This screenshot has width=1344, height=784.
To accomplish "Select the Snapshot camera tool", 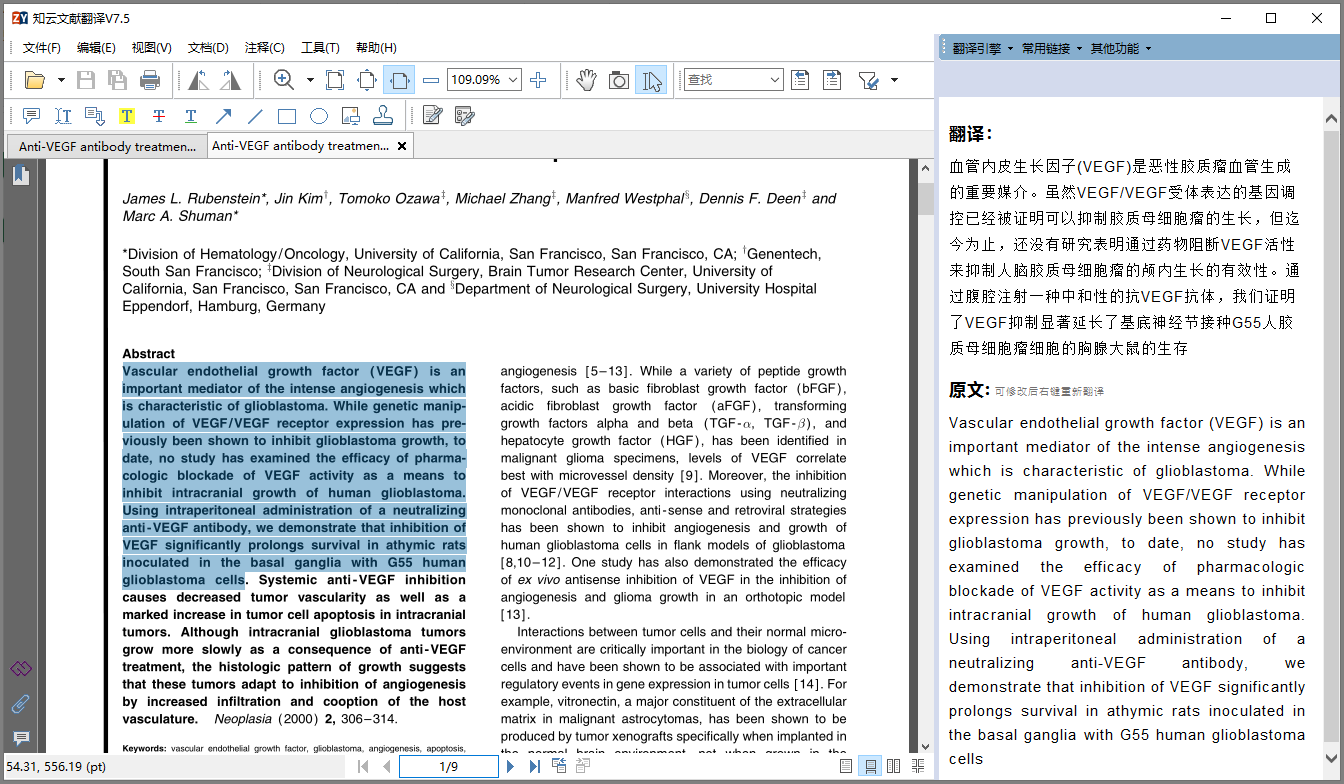I will tap(619, 80).
